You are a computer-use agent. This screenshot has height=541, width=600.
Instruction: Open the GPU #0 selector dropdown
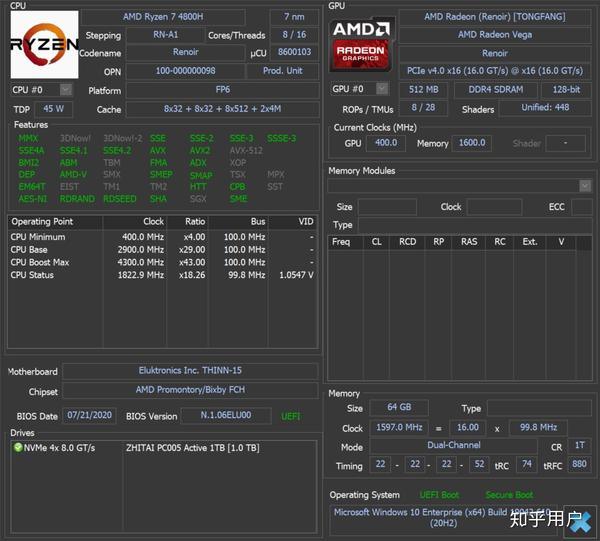pos(382,89)
